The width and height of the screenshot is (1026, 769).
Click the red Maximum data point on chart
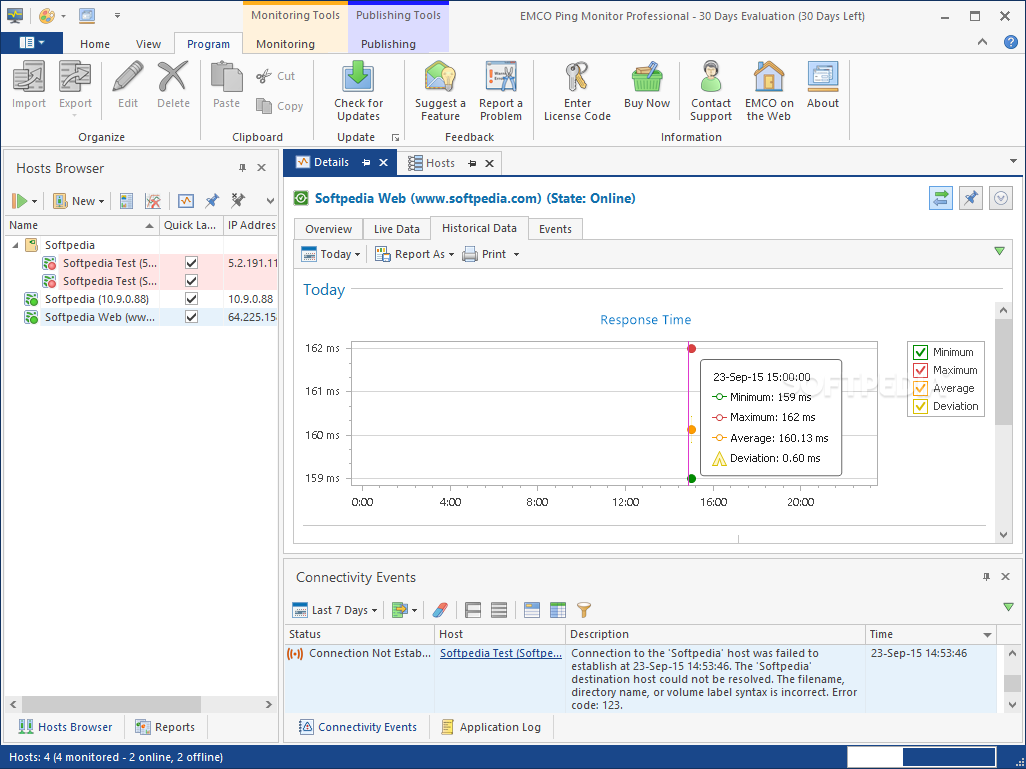[692, 348]
